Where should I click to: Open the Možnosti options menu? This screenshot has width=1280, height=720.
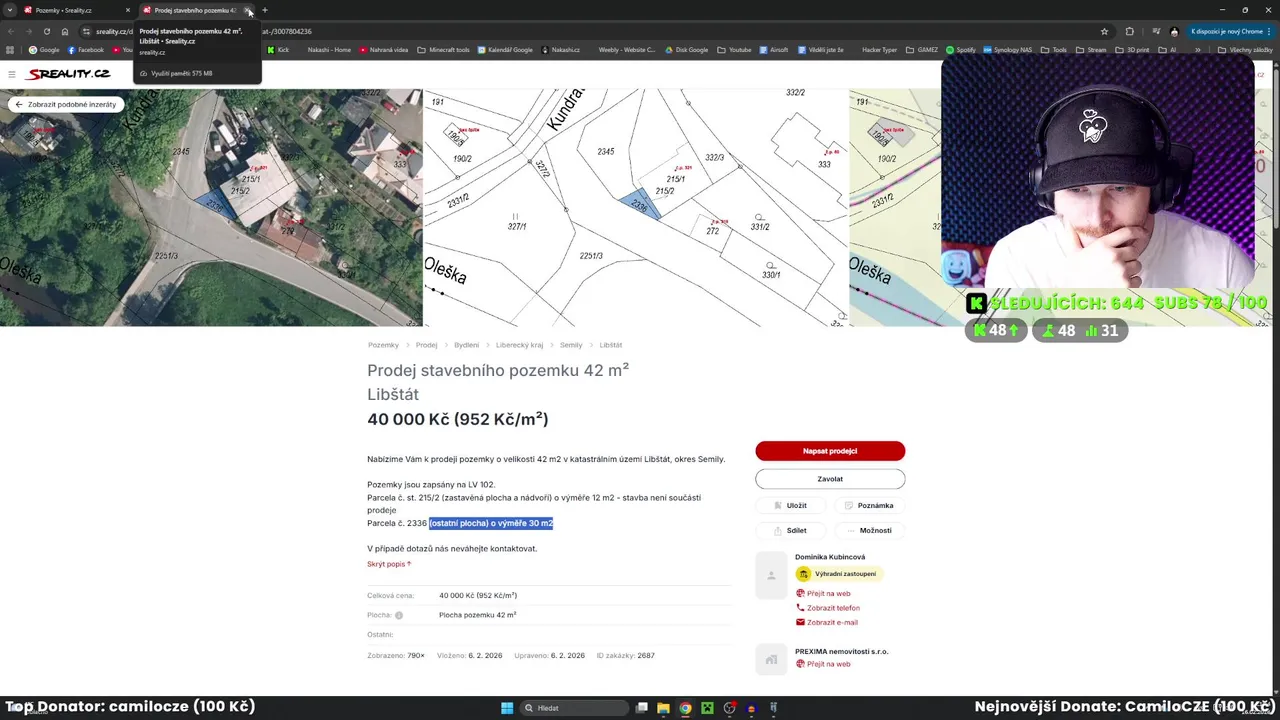pyautogui.click(x=869, y=530)
